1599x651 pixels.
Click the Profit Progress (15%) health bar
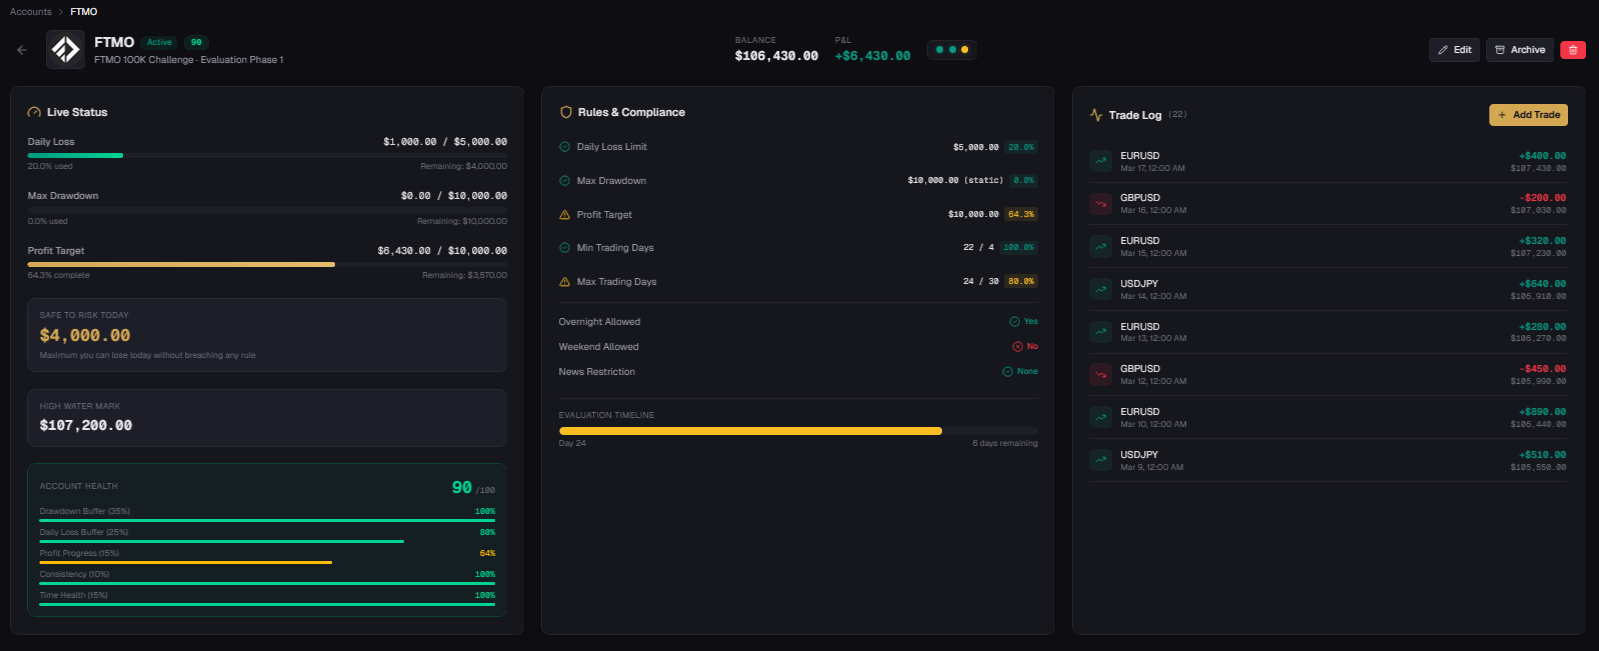coord(267,562)
